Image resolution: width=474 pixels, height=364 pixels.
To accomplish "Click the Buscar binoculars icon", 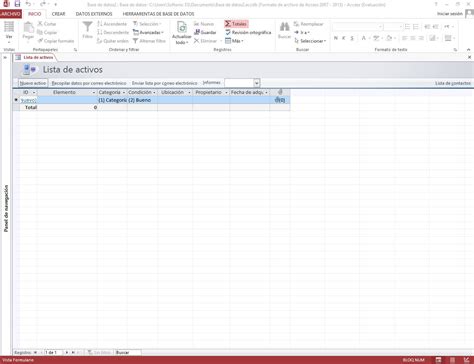I will [284, 27].
